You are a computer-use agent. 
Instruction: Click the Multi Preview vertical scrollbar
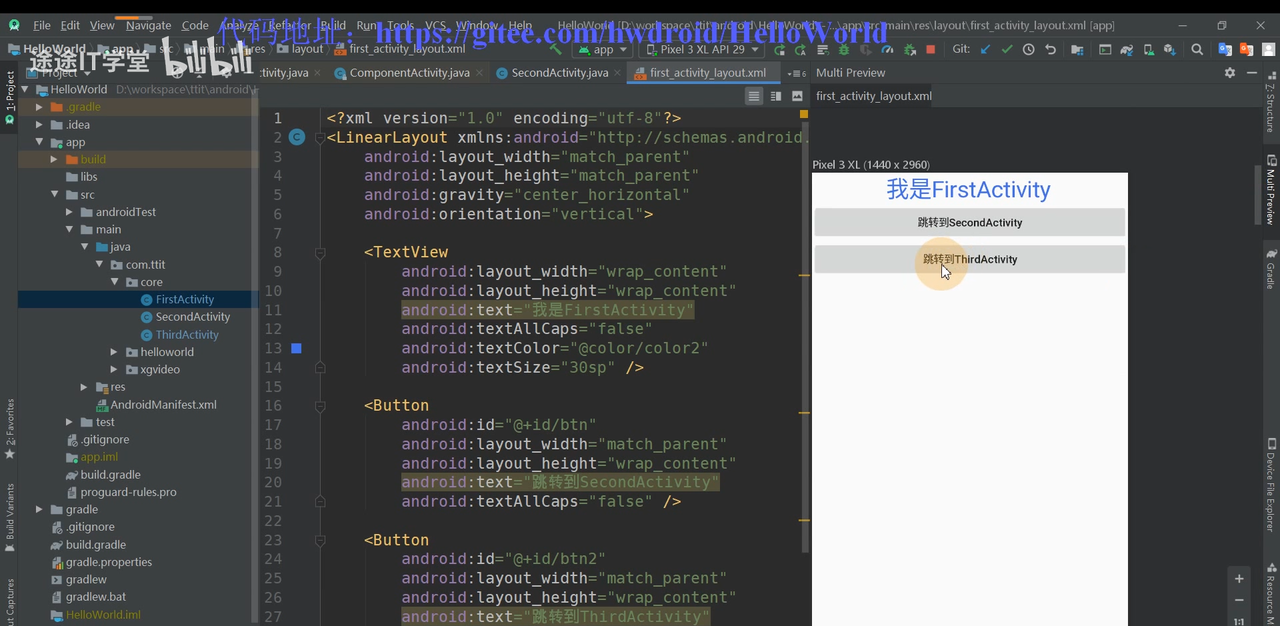pos(1258,195)
